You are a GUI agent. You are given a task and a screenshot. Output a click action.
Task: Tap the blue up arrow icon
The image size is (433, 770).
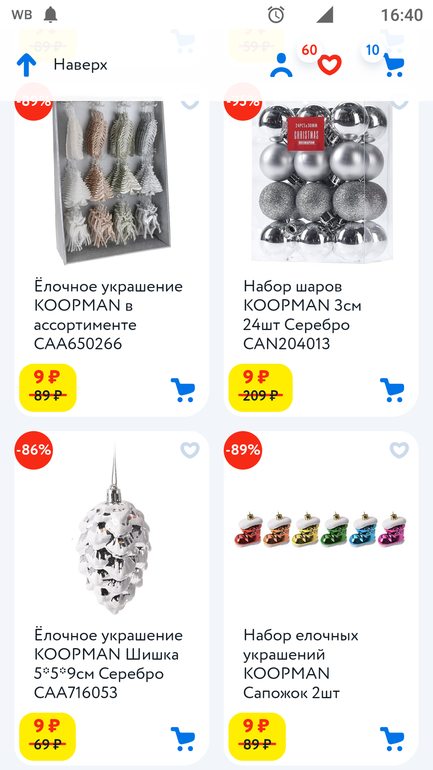tap(26, 65)
